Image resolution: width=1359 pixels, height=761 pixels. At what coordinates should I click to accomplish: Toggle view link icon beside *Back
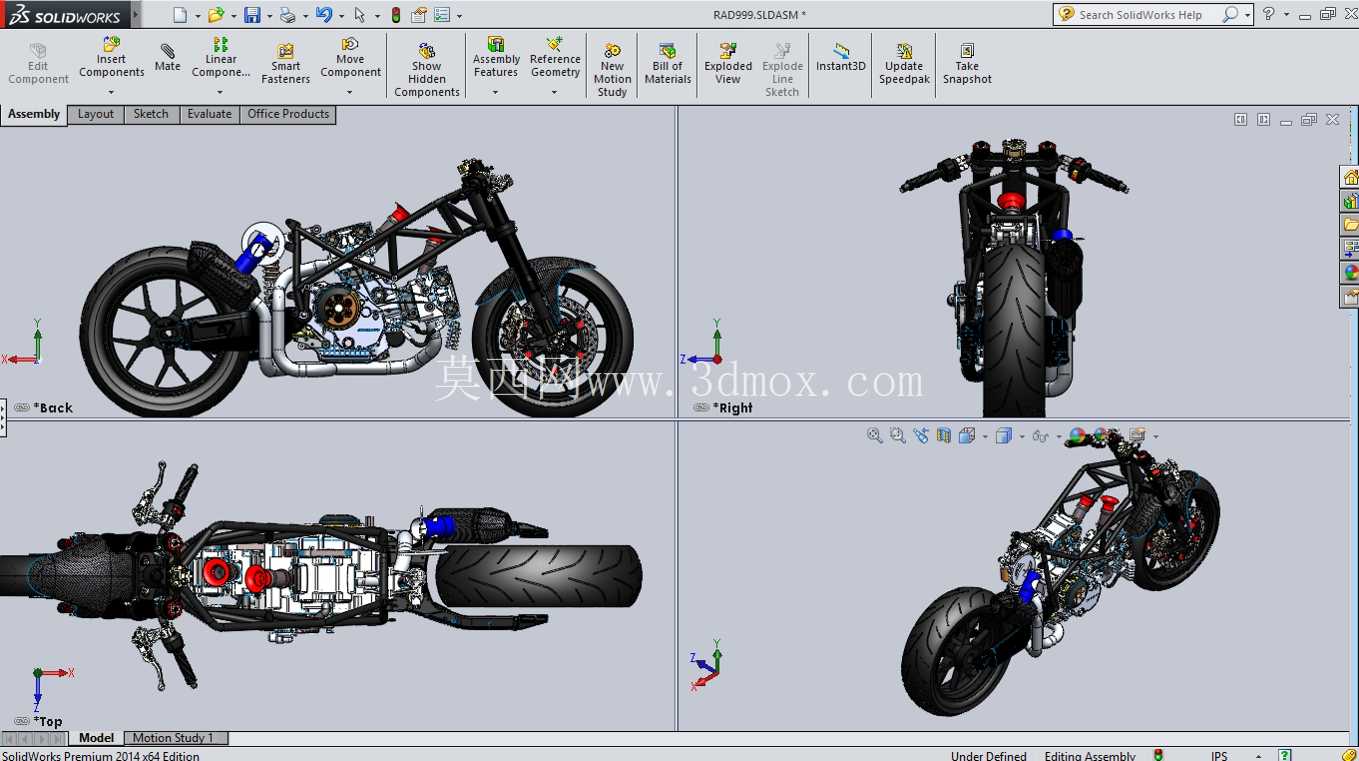click(22, 408)
